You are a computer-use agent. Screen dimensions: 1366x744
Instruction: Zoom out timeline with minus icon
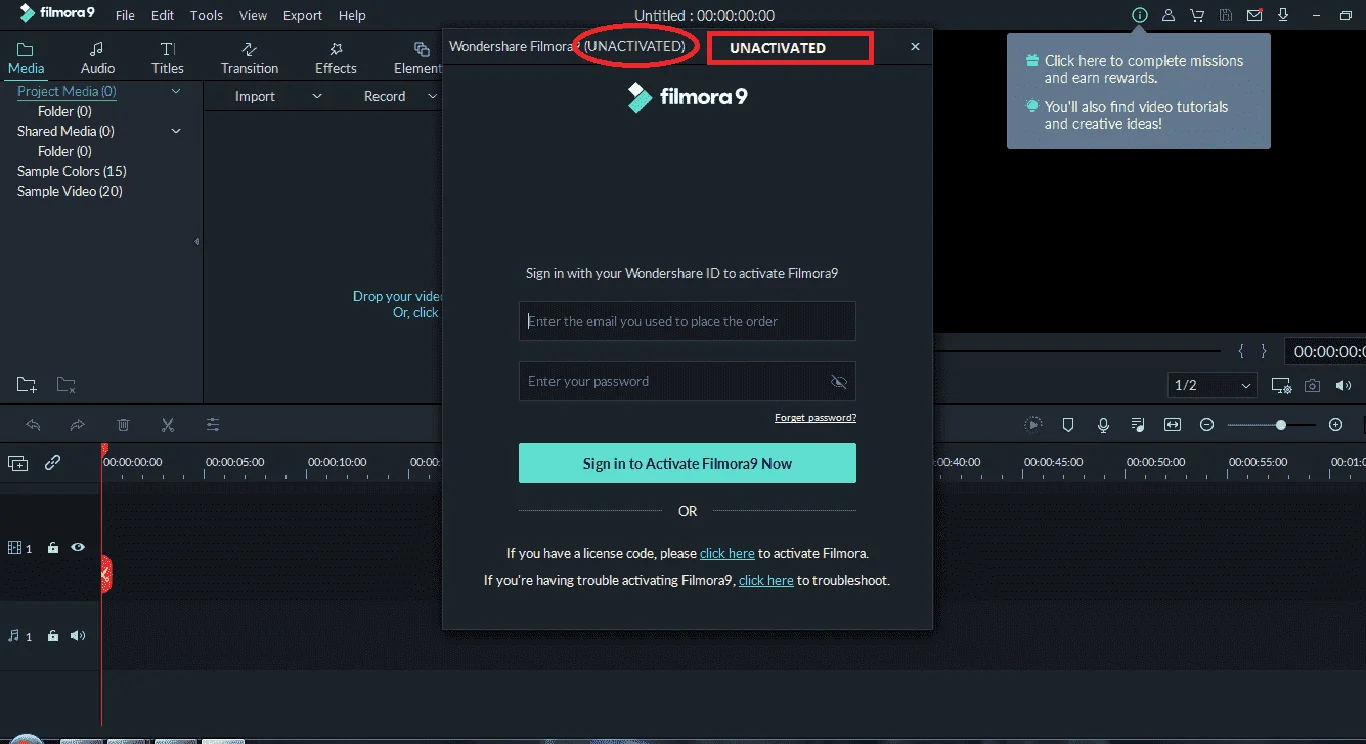click(x=1207, y=425)
